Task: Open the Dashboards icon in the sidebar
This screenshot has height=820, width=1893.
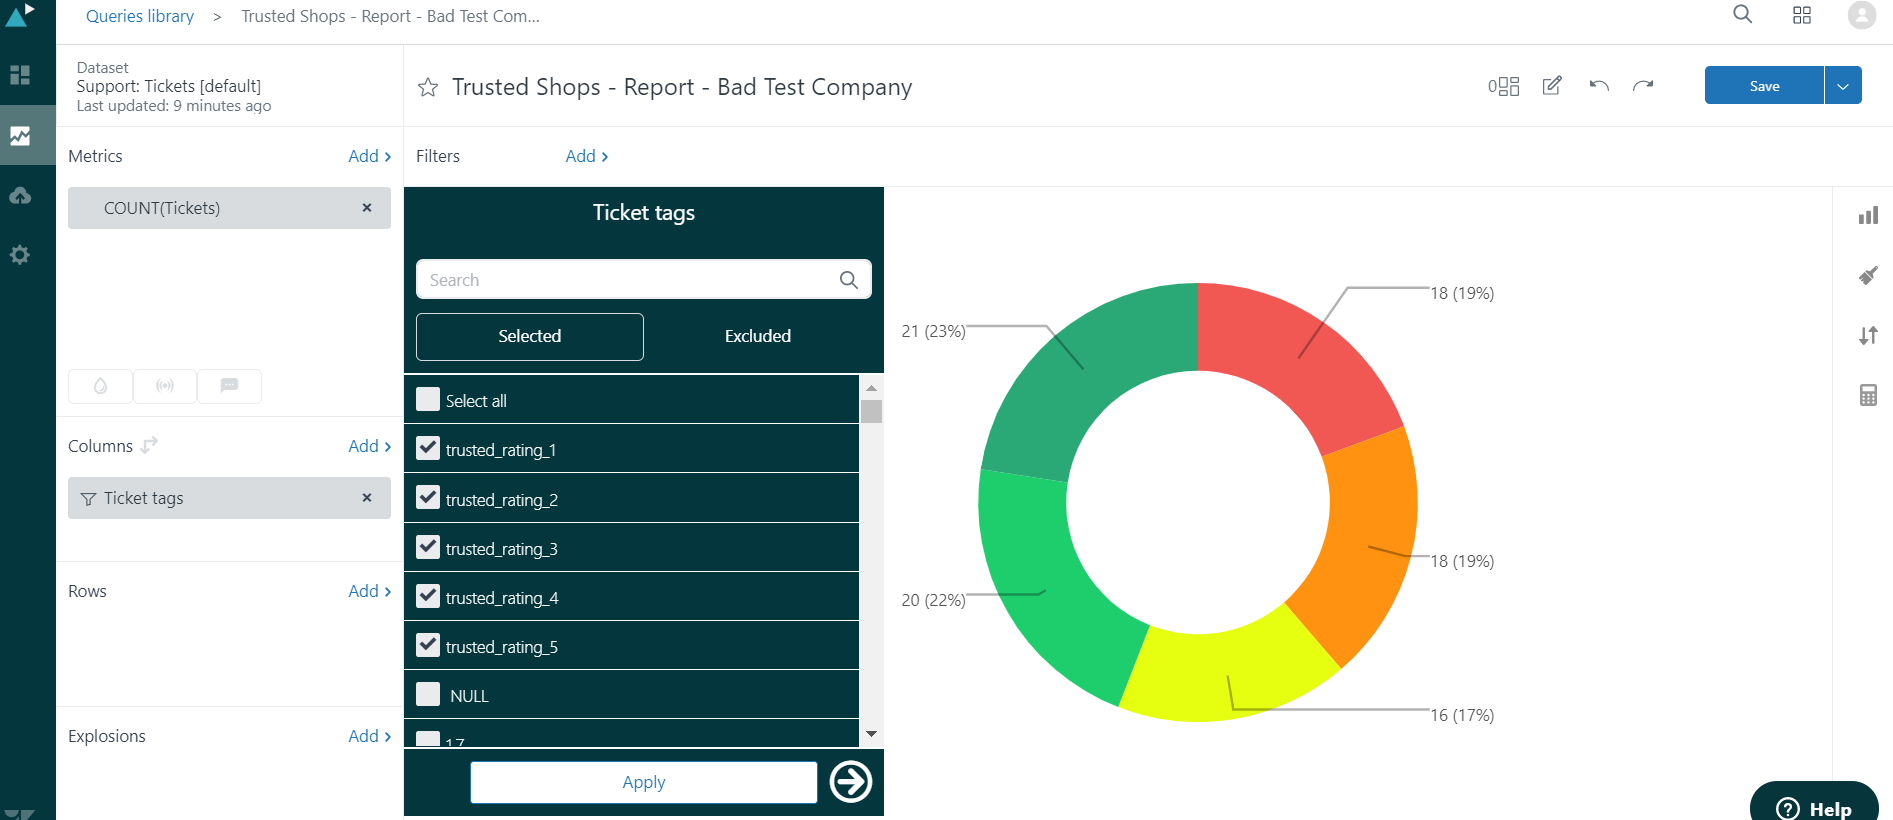Action: pos(20,75)
